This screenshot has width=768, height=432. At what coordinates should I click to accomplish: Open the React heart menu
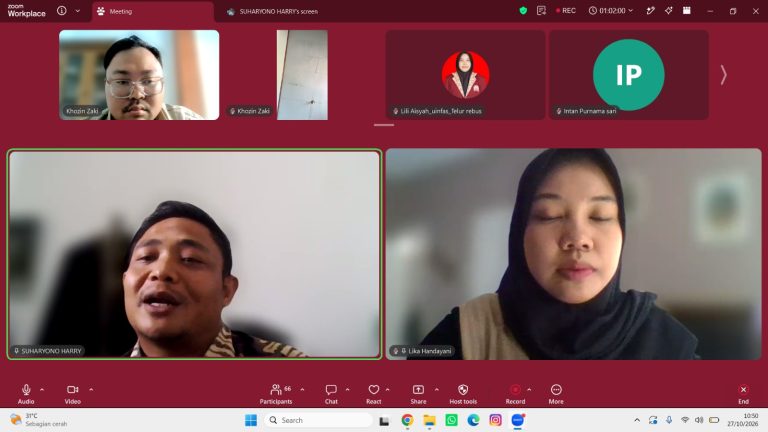click(x=374, y=394)
